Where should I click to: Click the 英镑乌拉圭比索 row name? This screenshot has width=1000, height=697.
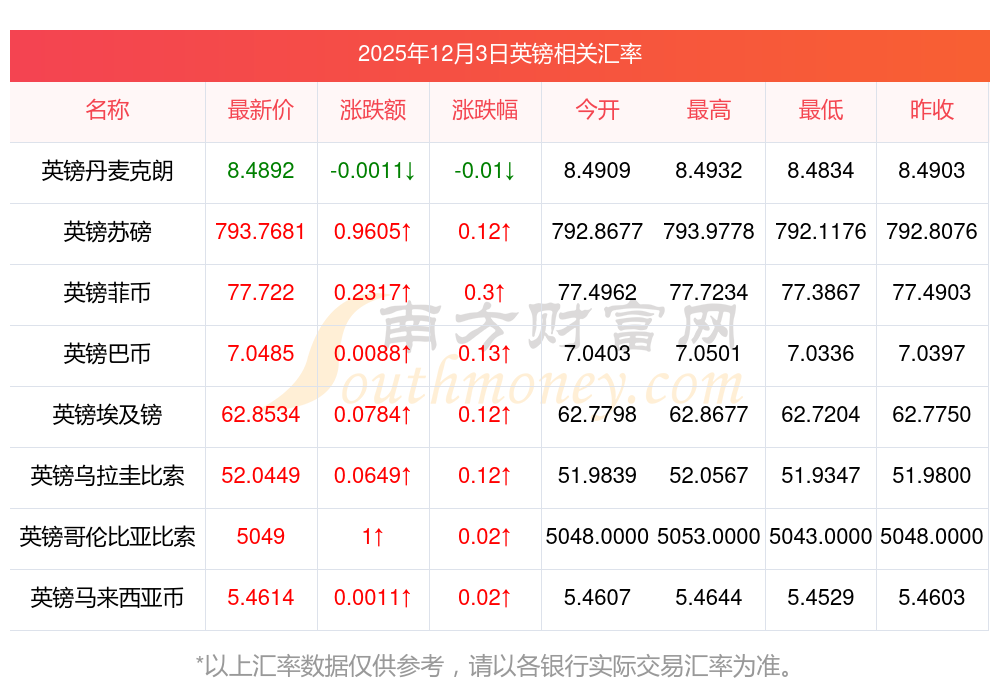(x=107, y=476)
